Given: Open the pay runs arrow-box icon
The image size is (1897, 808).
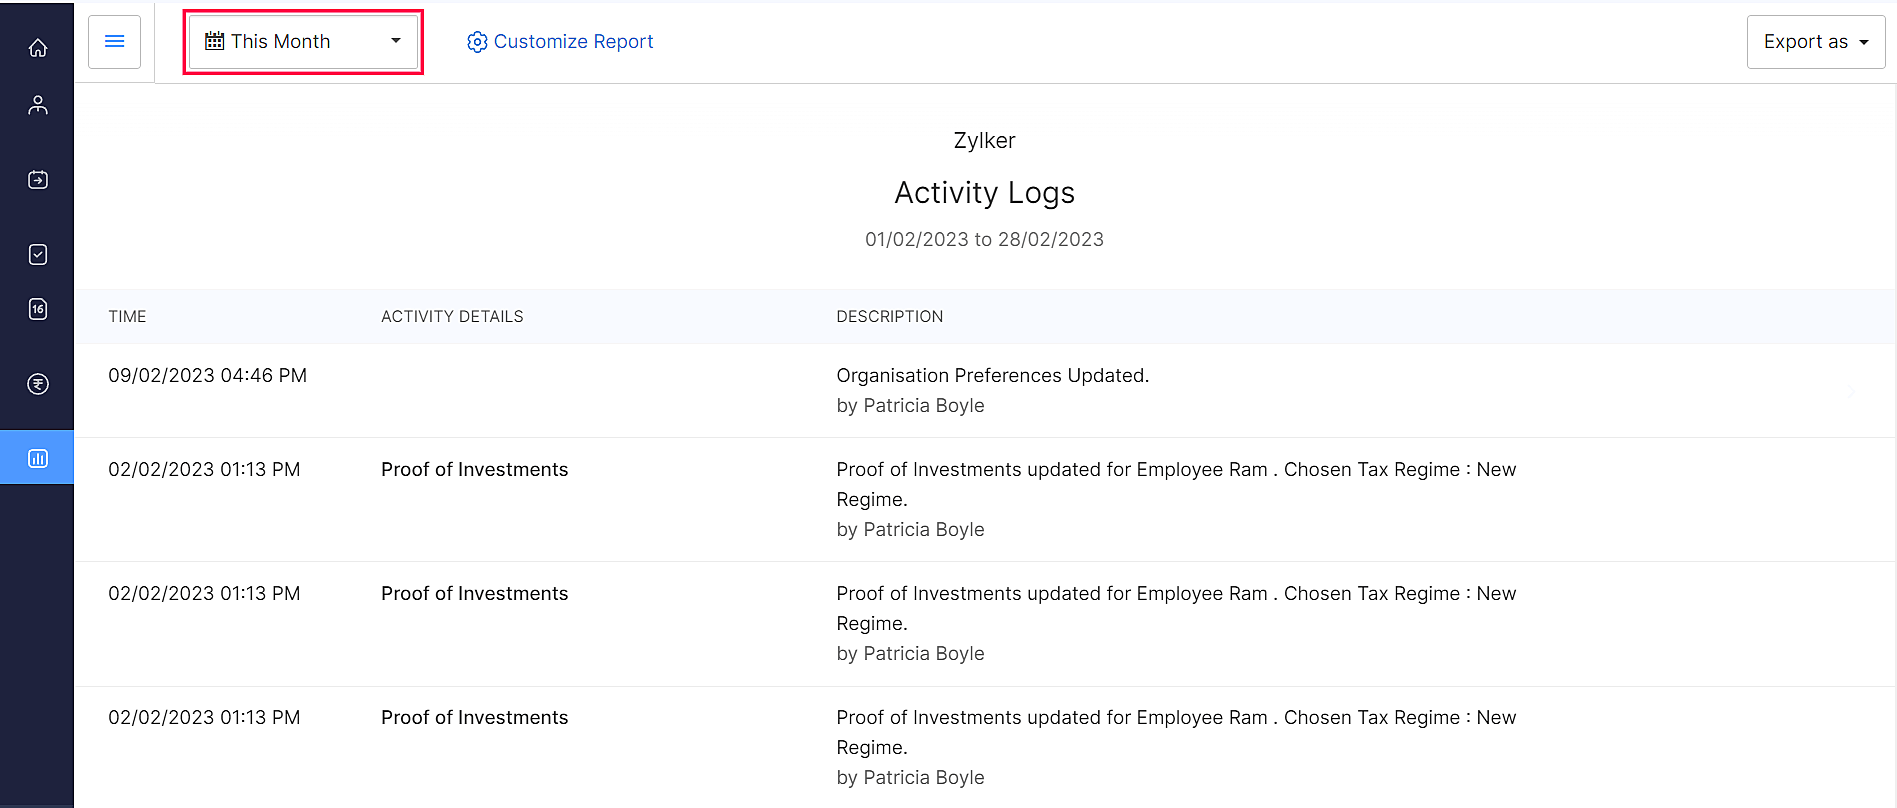Looking at the screenshot, I should point(38,180).
